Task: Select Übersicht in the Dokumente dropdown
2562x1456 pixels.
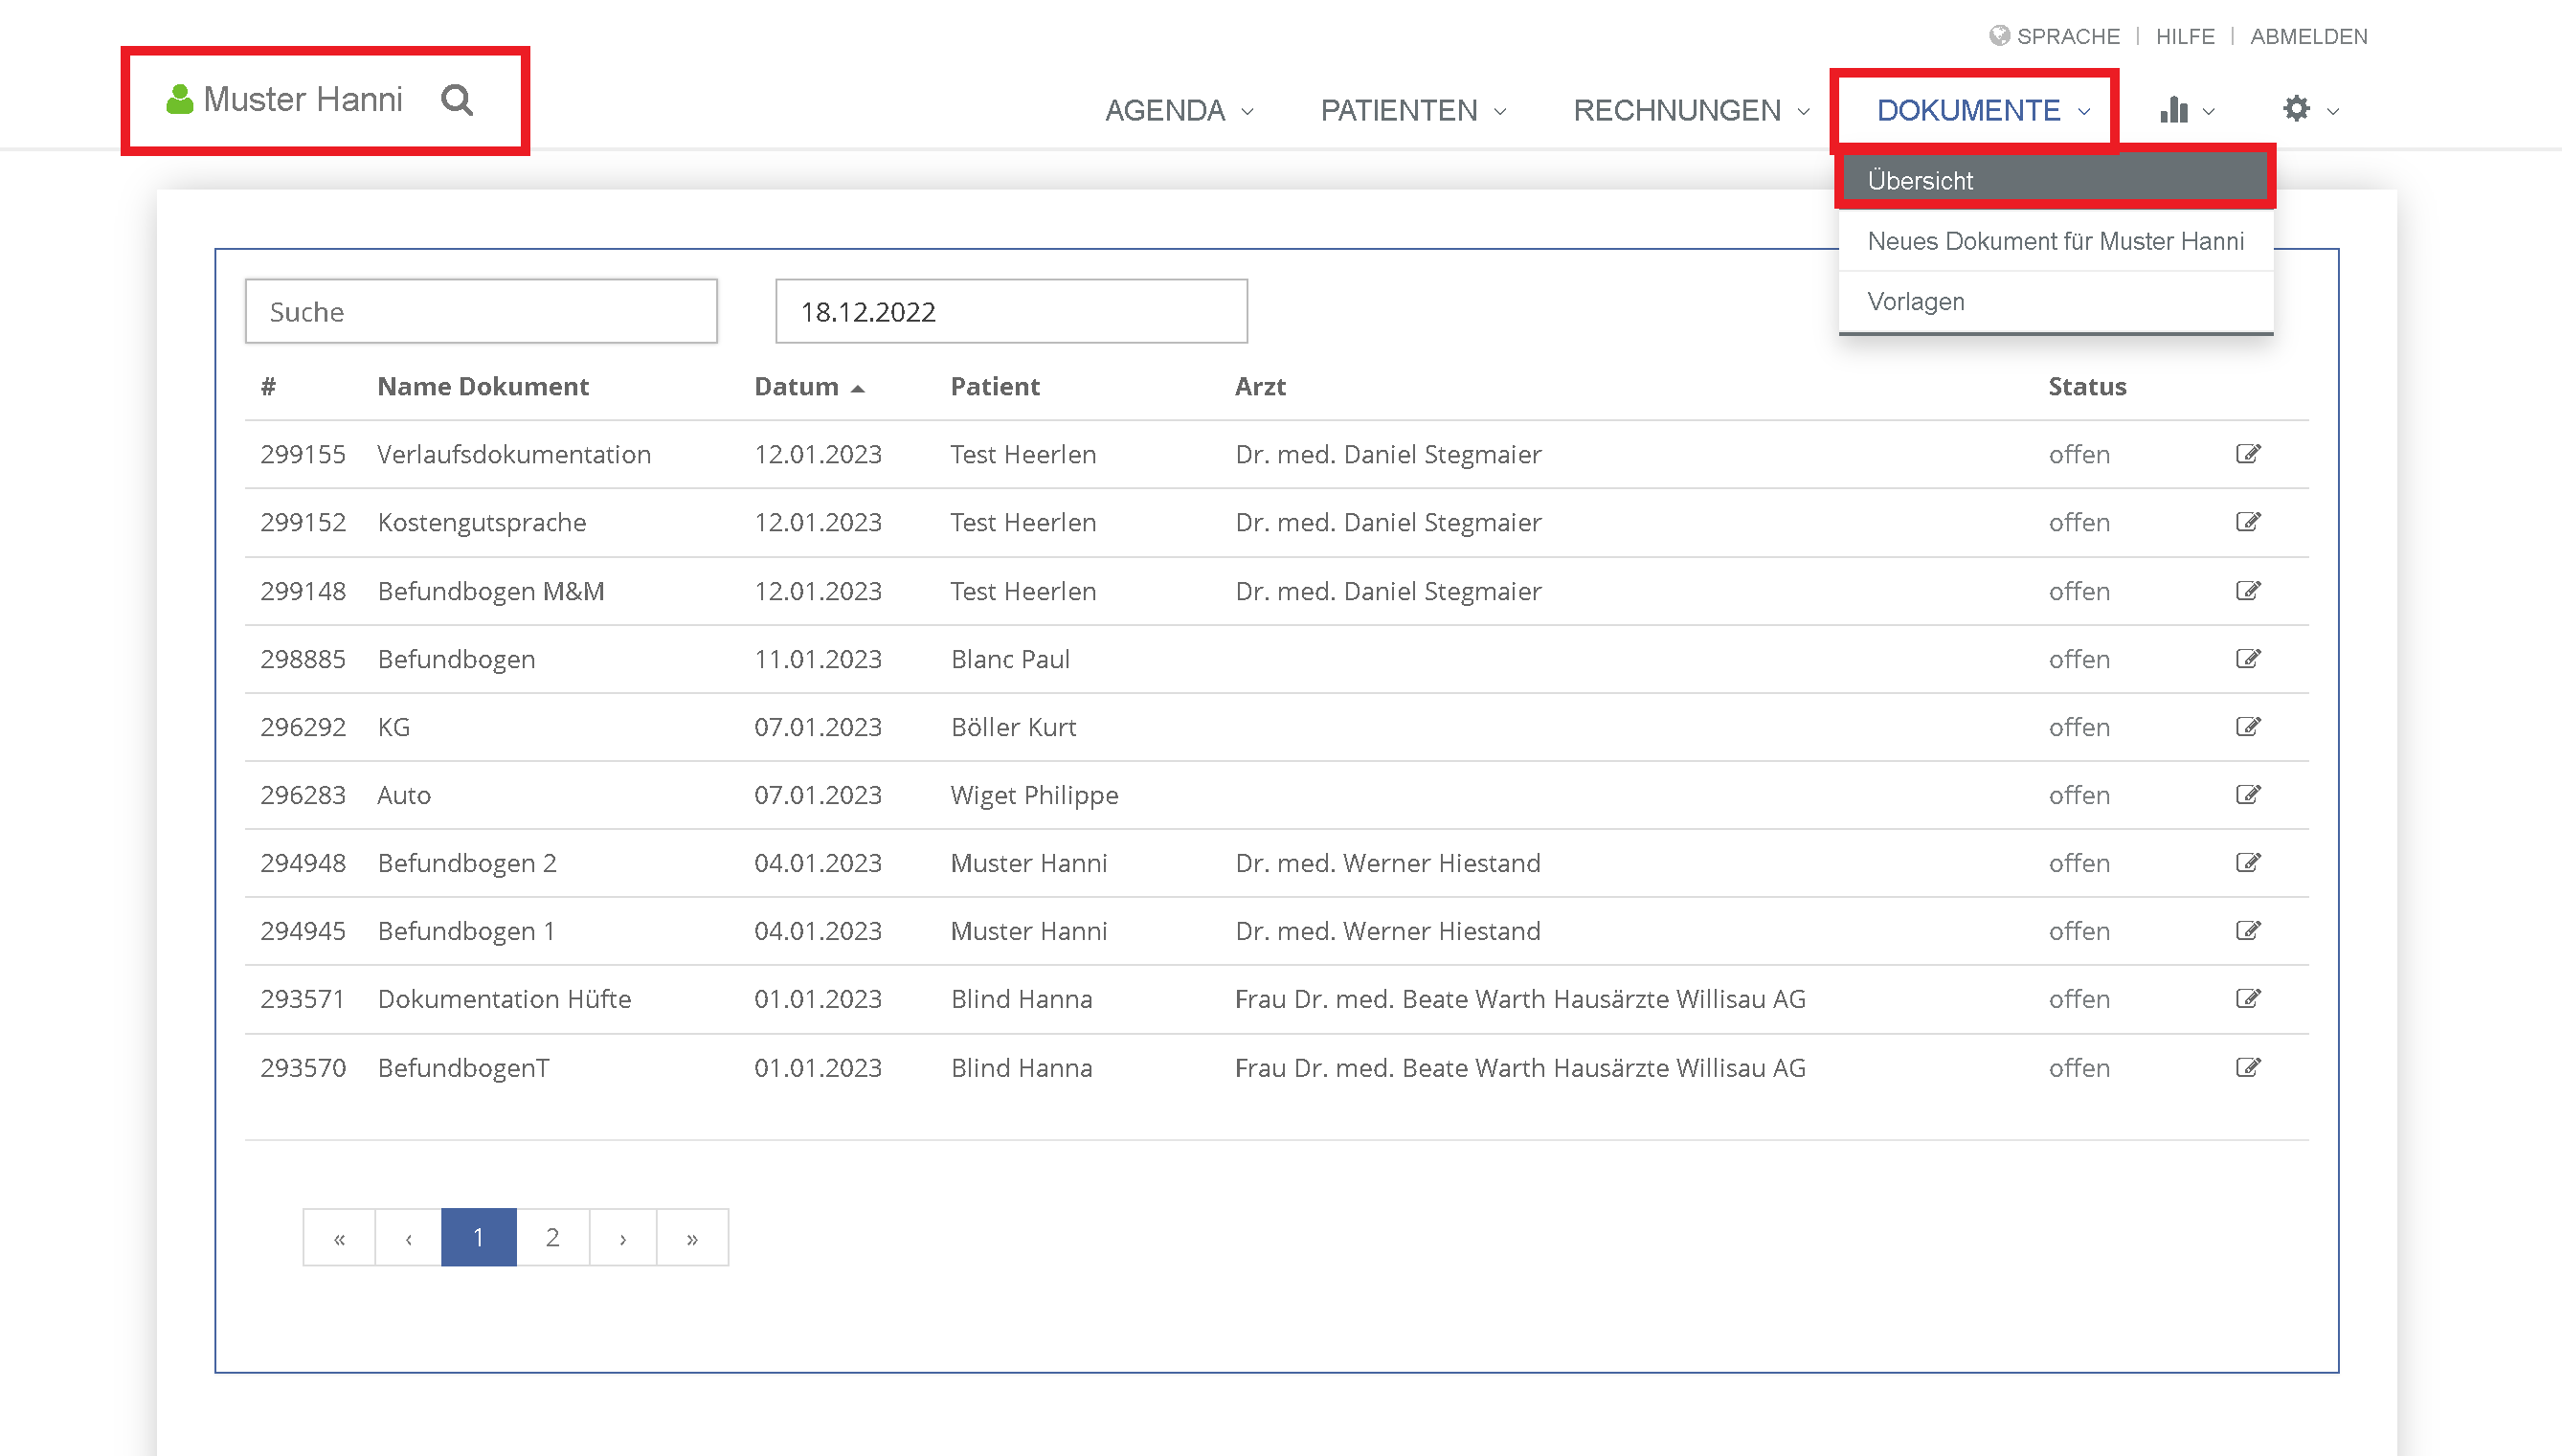Action: tap(2055, 181)
